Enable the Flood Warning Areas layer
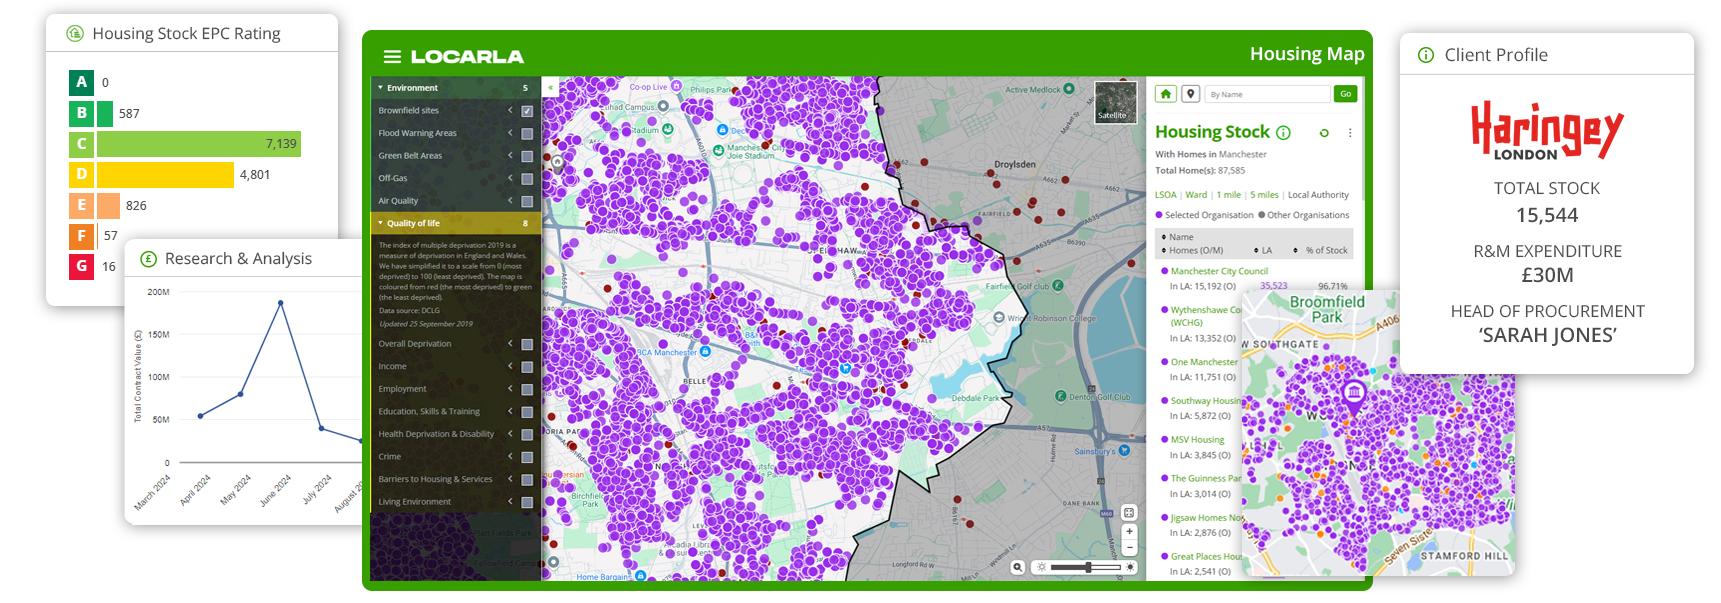 click(x=527, y=133)
